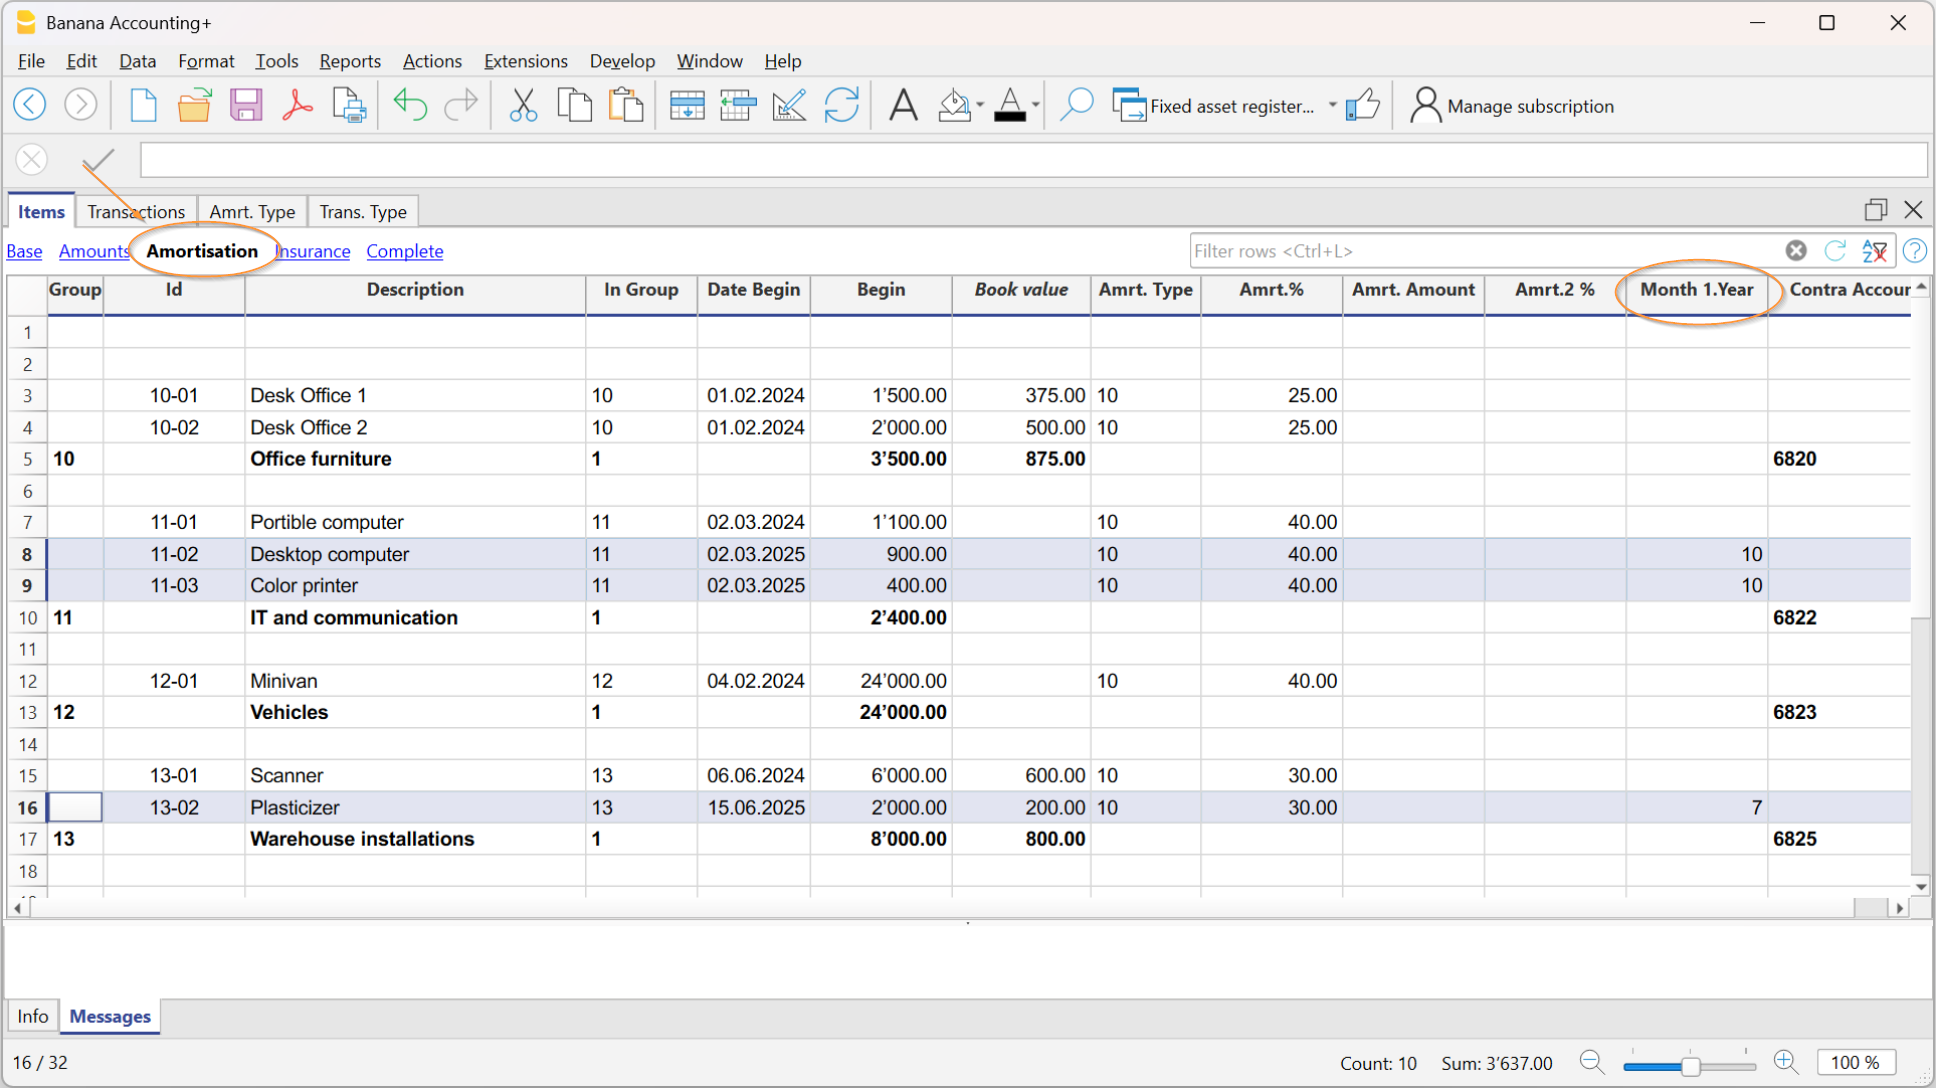The width and height of the screenshot is (1936, 1088).
Task: Toggle the filter options icon
Action: click(x=1874, y=251)
